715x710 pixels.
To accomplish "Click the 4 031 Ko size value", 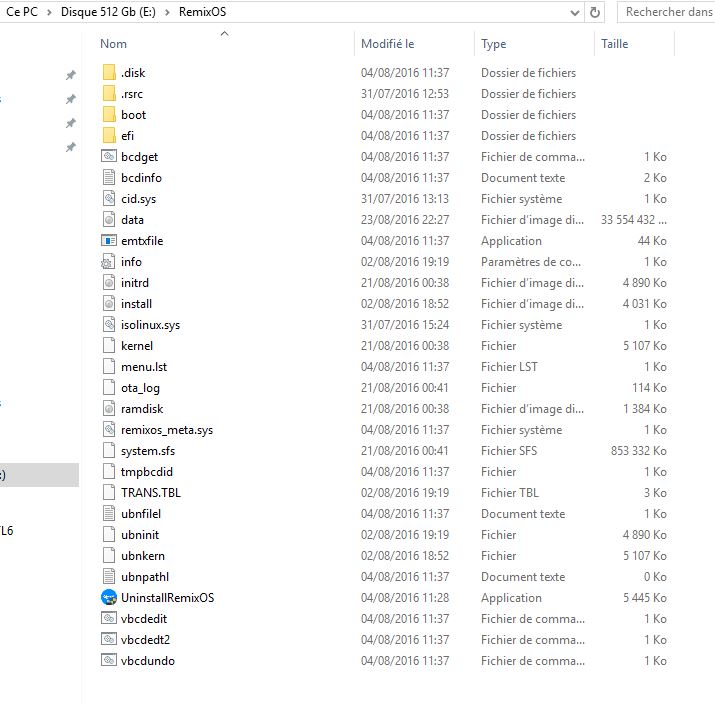I will [x=645, y=304].
